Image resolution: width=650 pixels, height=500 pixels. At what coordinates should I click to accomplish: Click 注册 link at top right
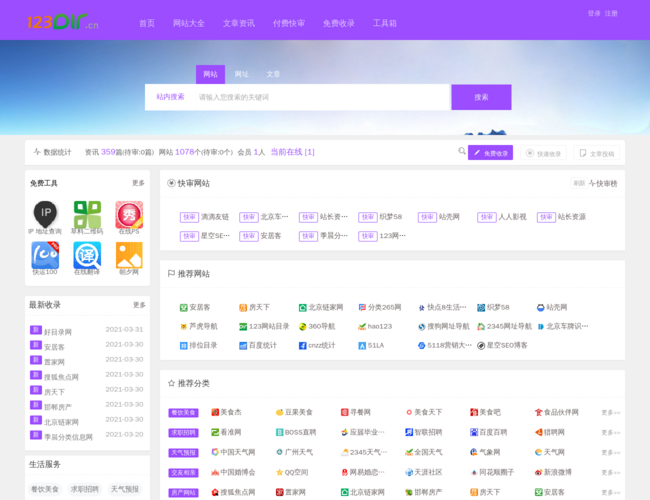pos(611,13)
